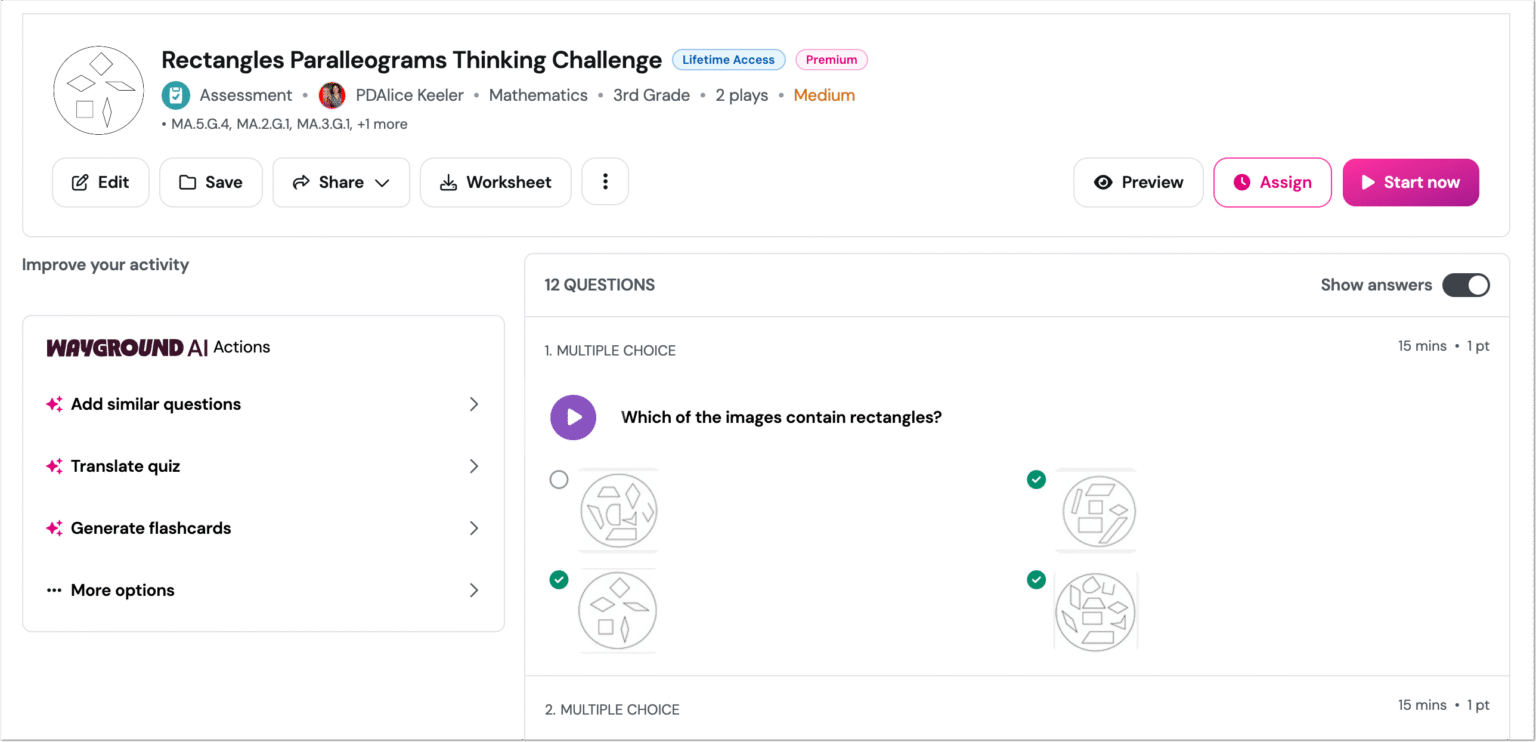Viewport: 1536px width, 742px height.
Task: Click the sparkle icon next to Translate quiz
Action: [53, 466]
